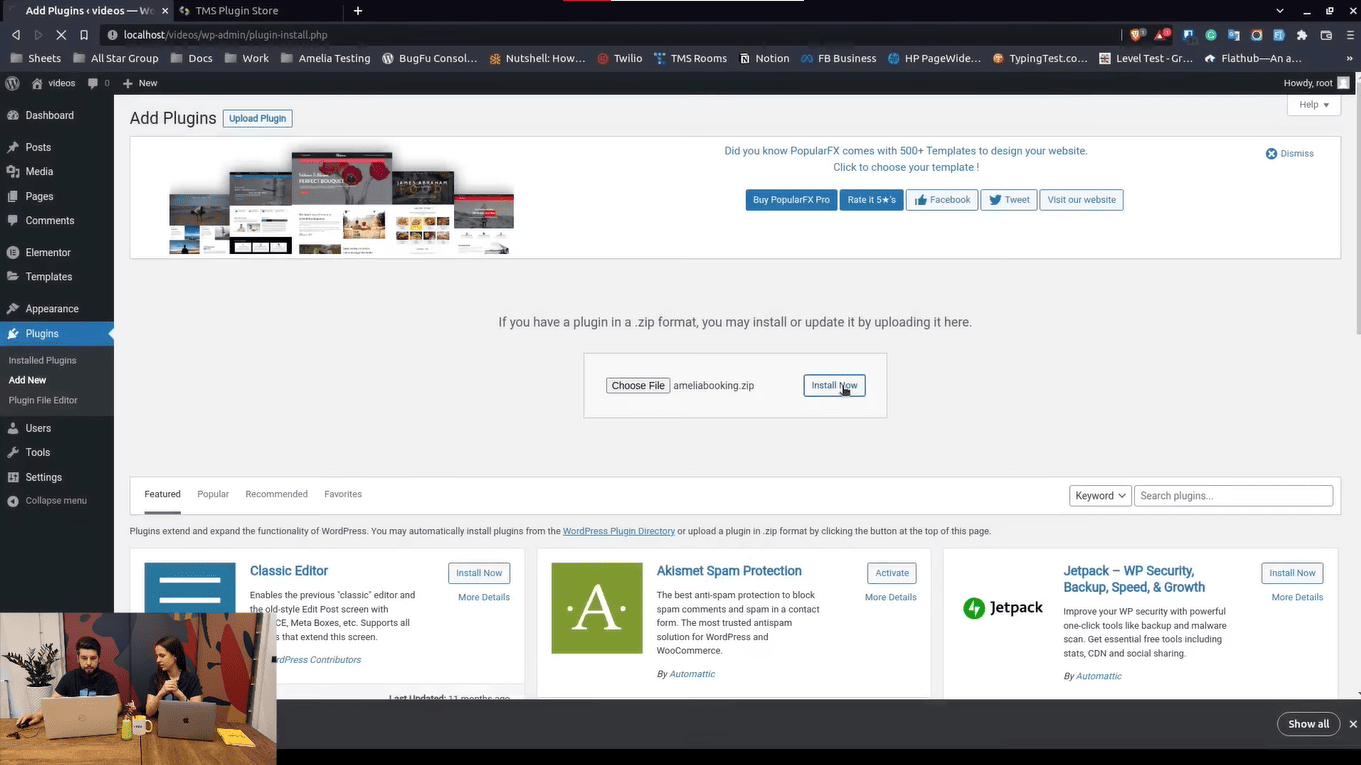Open More Details for Akismet

[x=890, y=597]
